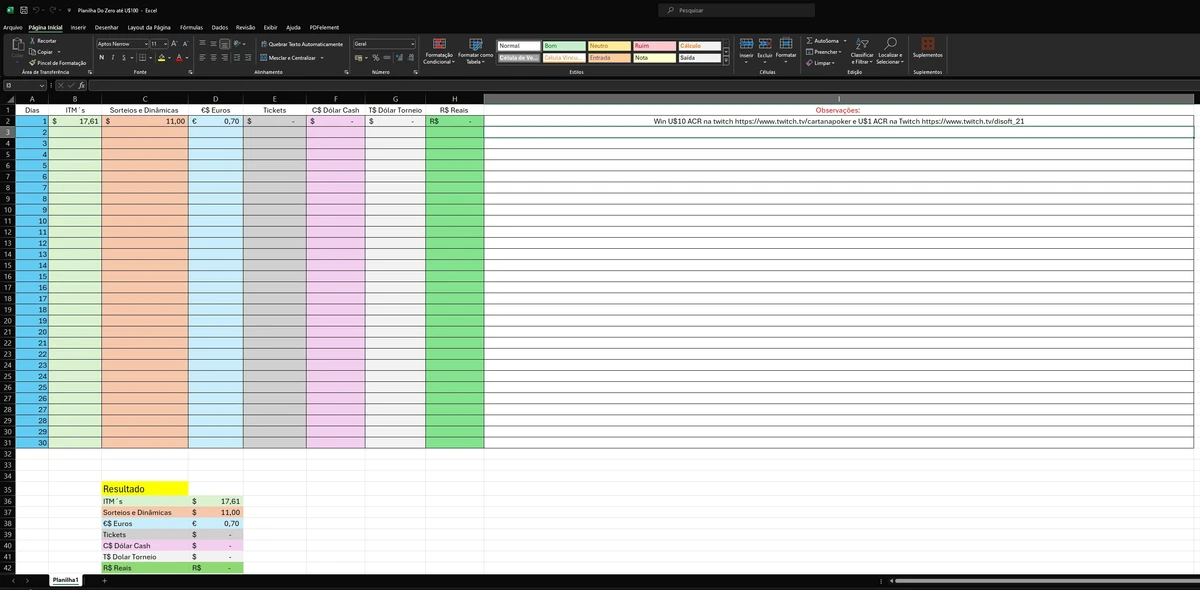Click the insert function fx icon
The height and width of the screenshot is (590, 1200).
(82, 85)
